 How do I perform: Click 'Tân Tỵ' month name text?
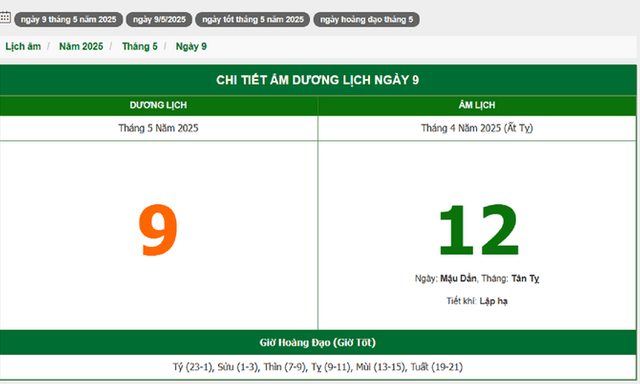coord(525,278)
